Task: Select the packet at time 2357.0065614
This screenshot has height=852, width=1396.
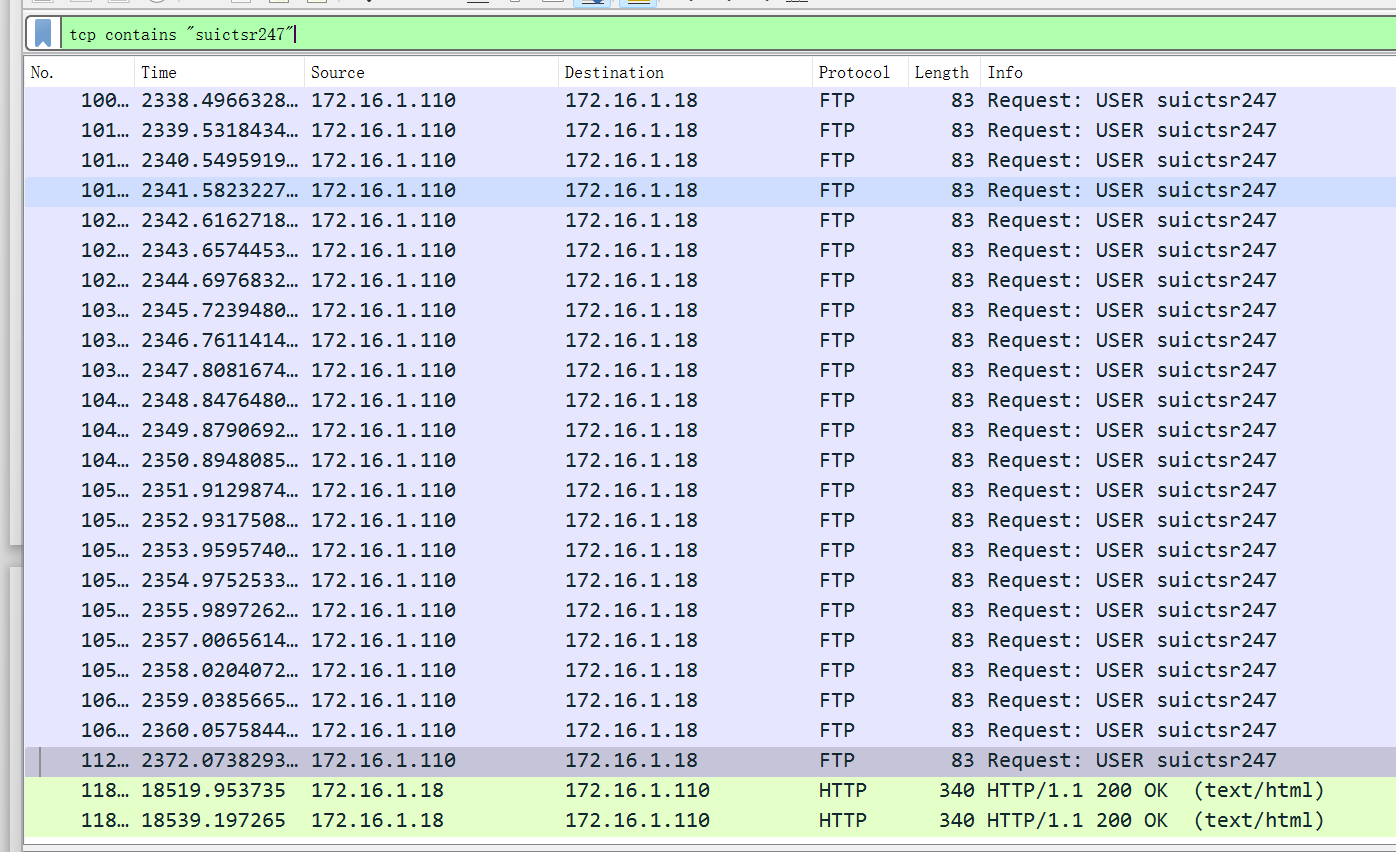Action: [x=710, y=640]
